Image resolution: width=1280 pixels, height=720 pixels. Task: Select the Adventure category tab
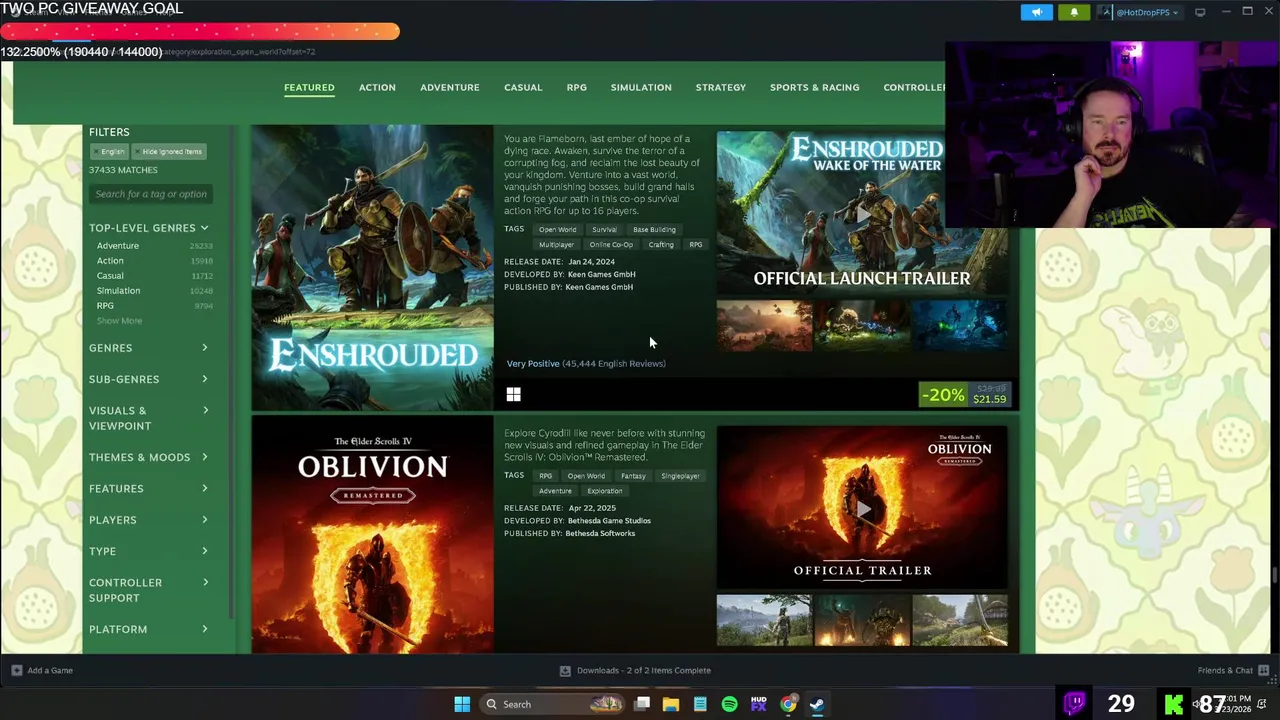coord(450,87)
